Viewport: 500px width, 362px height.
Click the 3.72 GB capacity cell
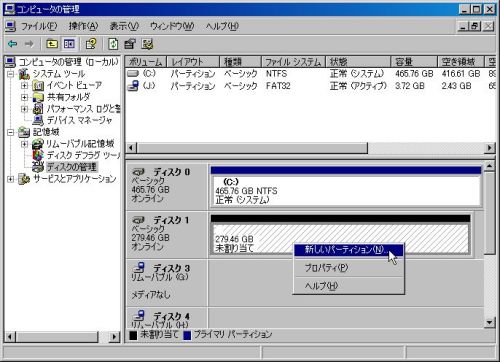410,86
